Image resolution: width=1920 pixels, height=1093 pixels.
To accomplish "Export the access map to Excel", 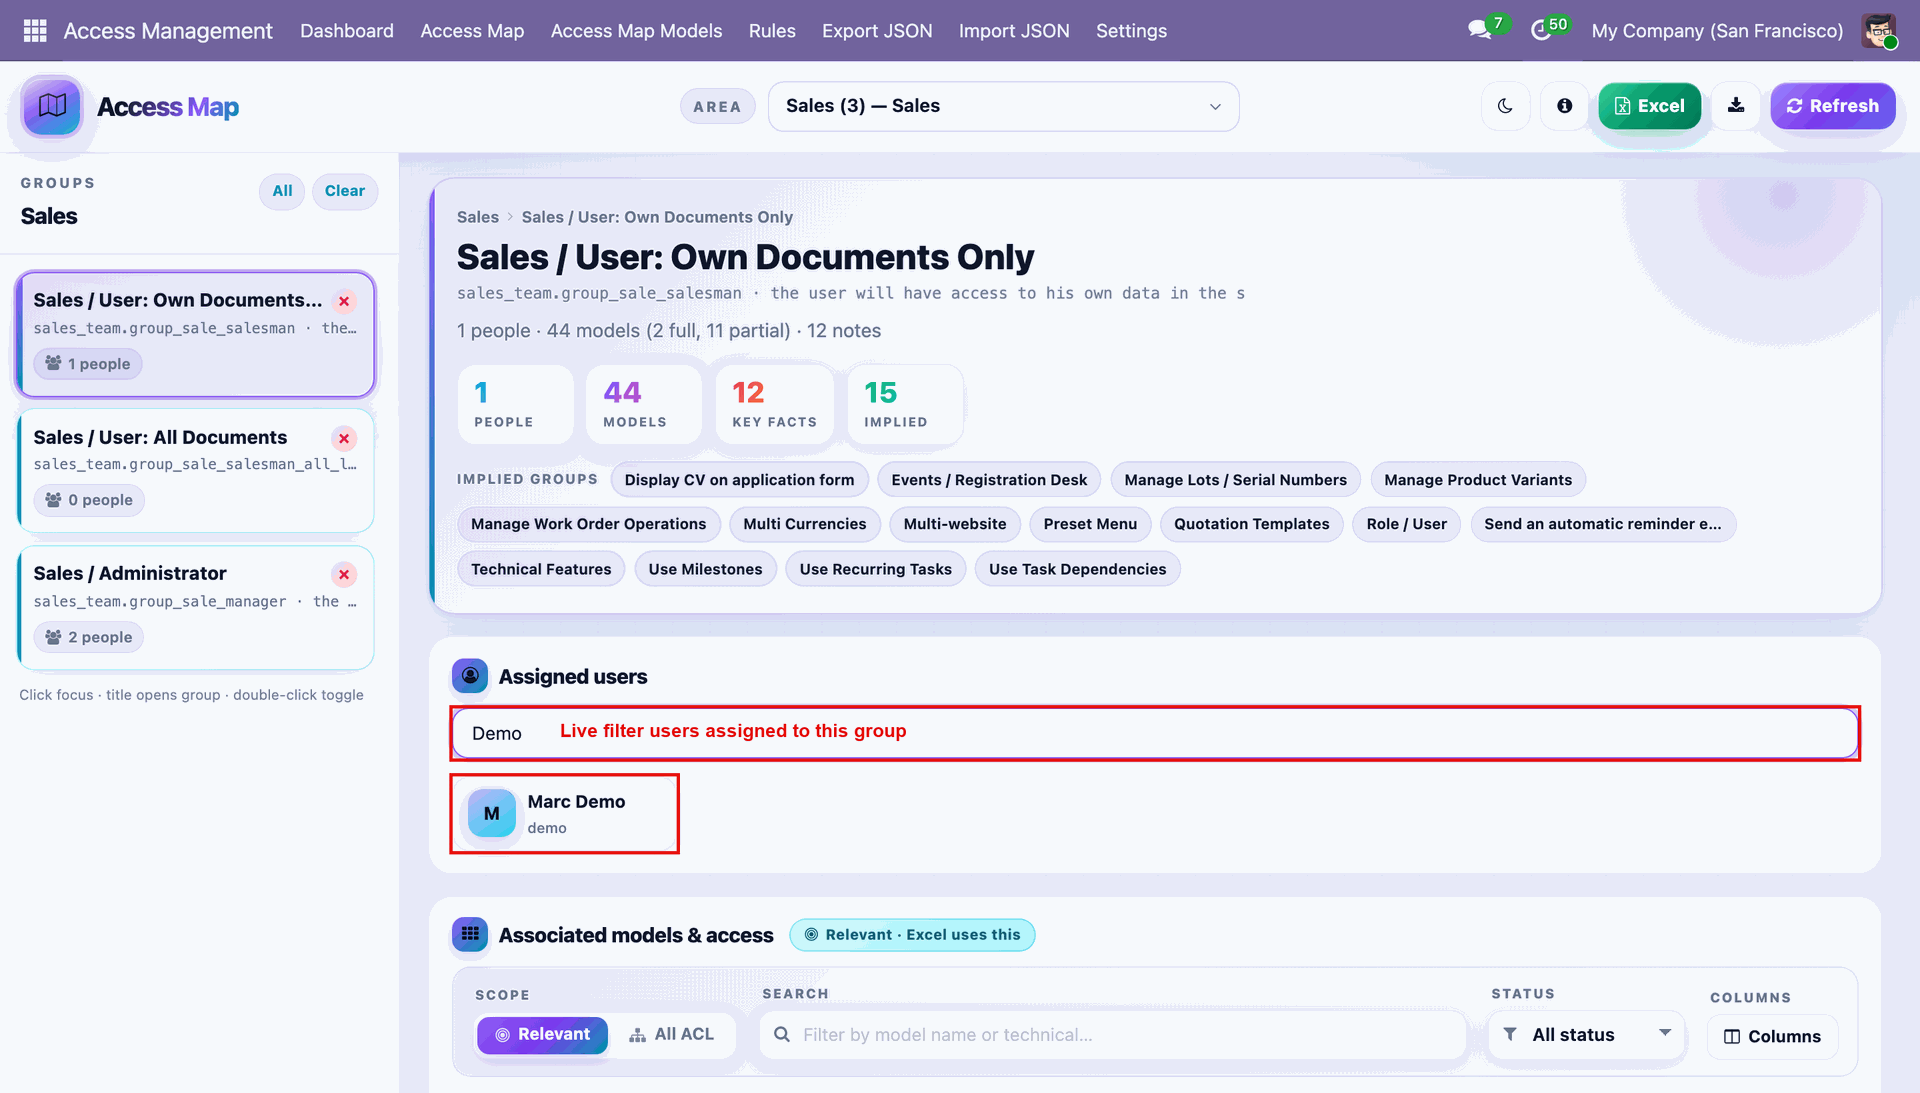I will [1650, 106].
